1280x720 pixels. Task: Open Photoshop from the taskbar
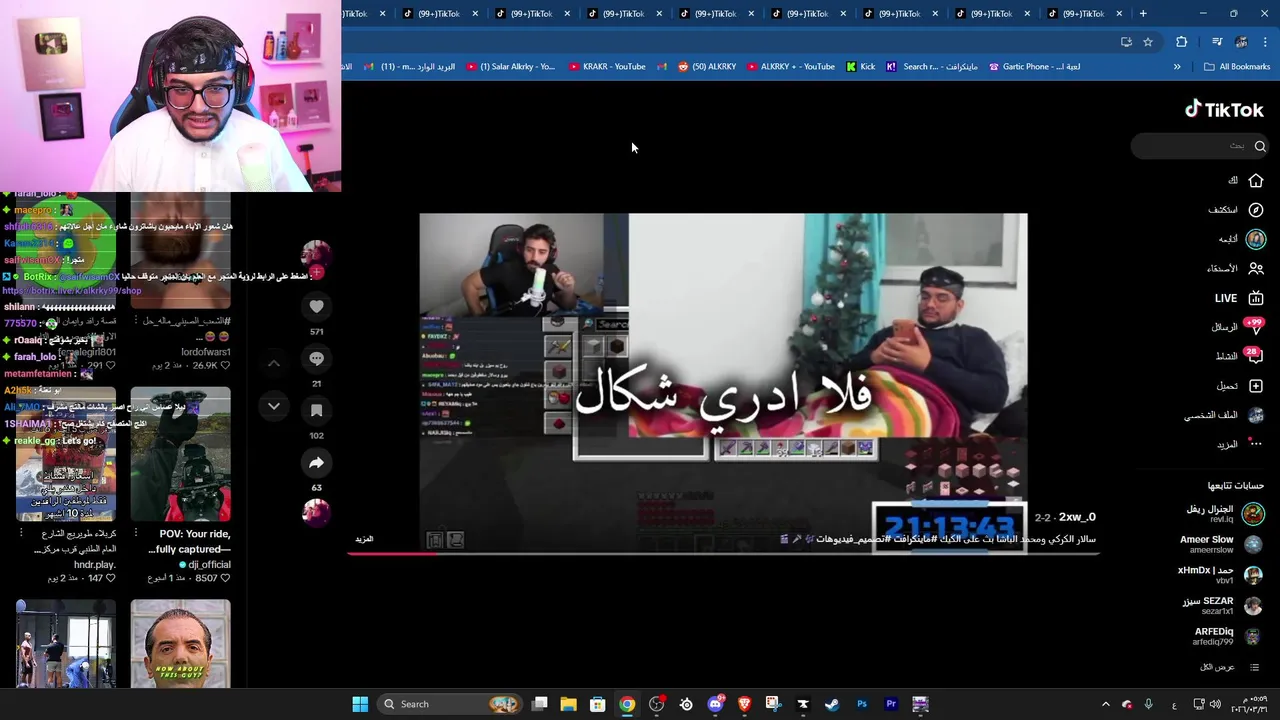pos(862,704)
